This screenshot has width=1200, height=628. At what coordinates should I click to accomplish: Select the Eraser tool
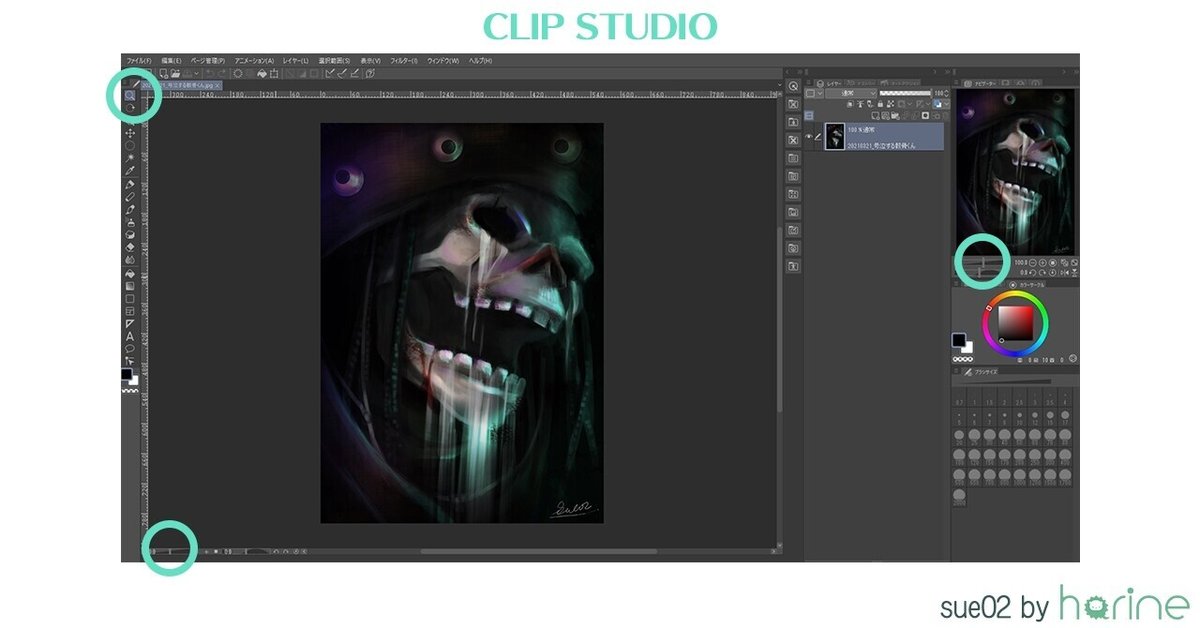[x=130, y=246]
